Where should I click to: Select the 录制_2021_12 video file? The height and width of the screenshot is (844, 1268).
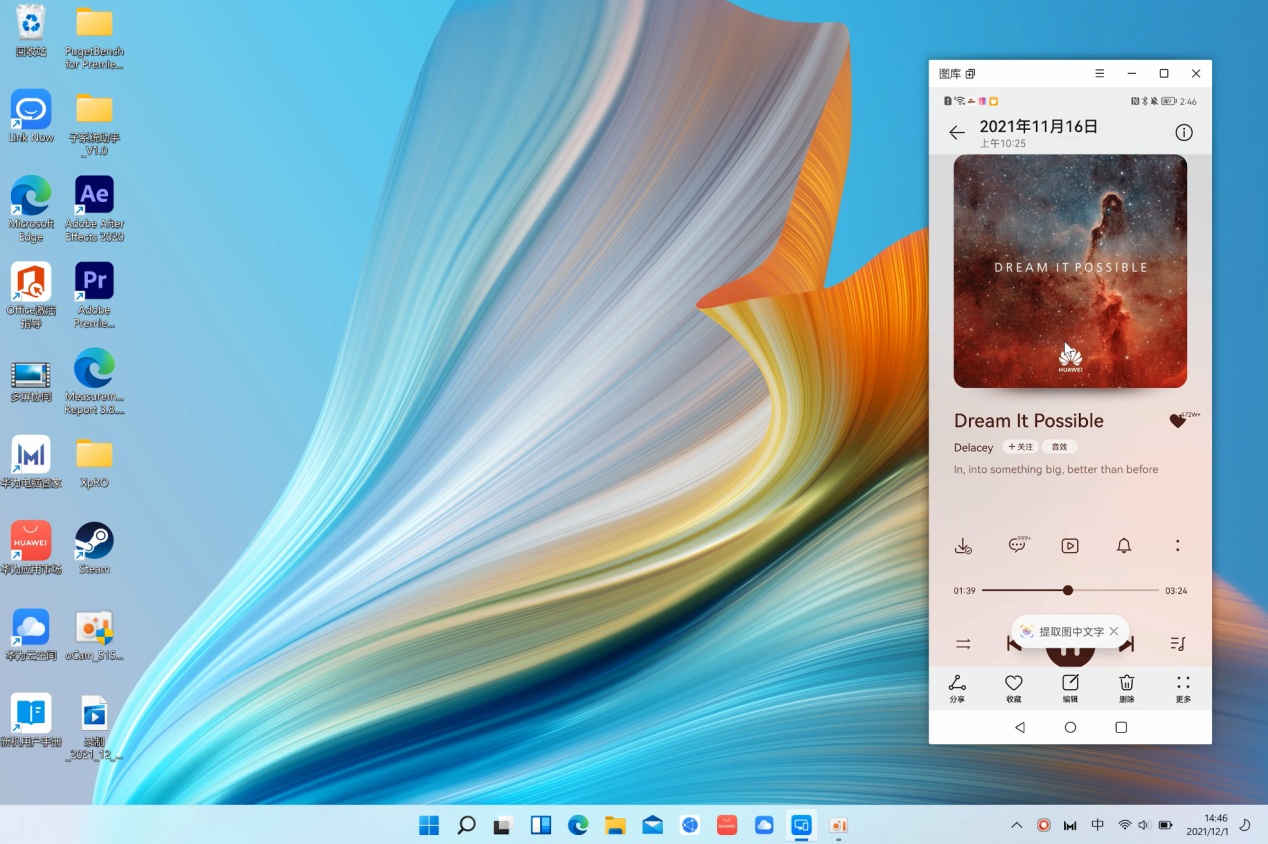pyautogui.click(x=94, y=728)
